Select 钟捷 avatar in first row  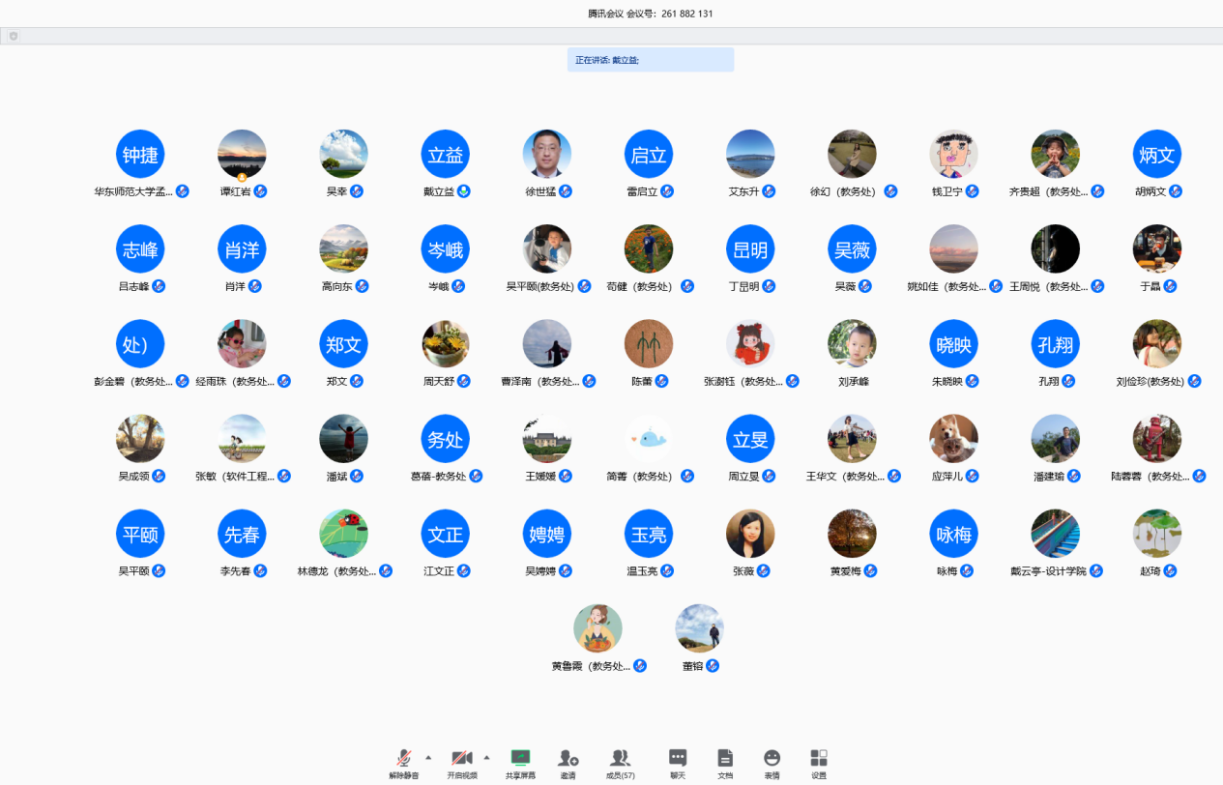140,154
